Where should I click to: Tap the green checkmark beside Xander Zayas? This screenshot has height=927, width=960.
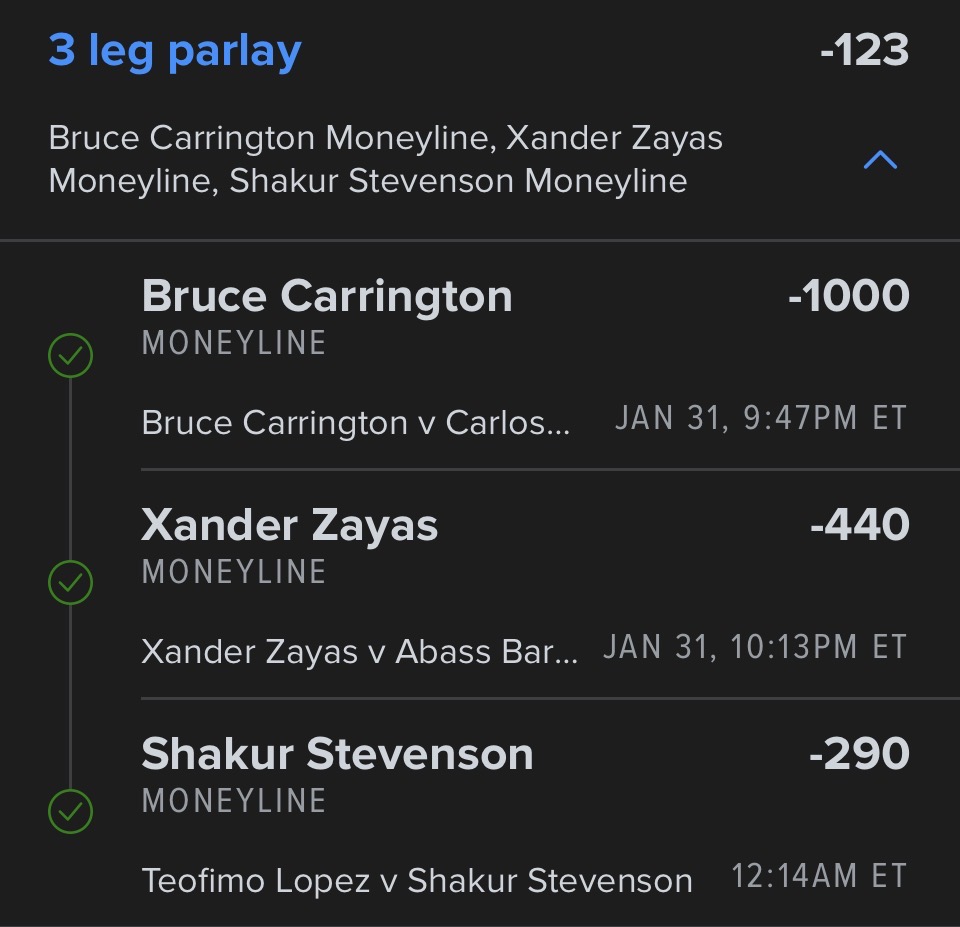pos(71,584)
